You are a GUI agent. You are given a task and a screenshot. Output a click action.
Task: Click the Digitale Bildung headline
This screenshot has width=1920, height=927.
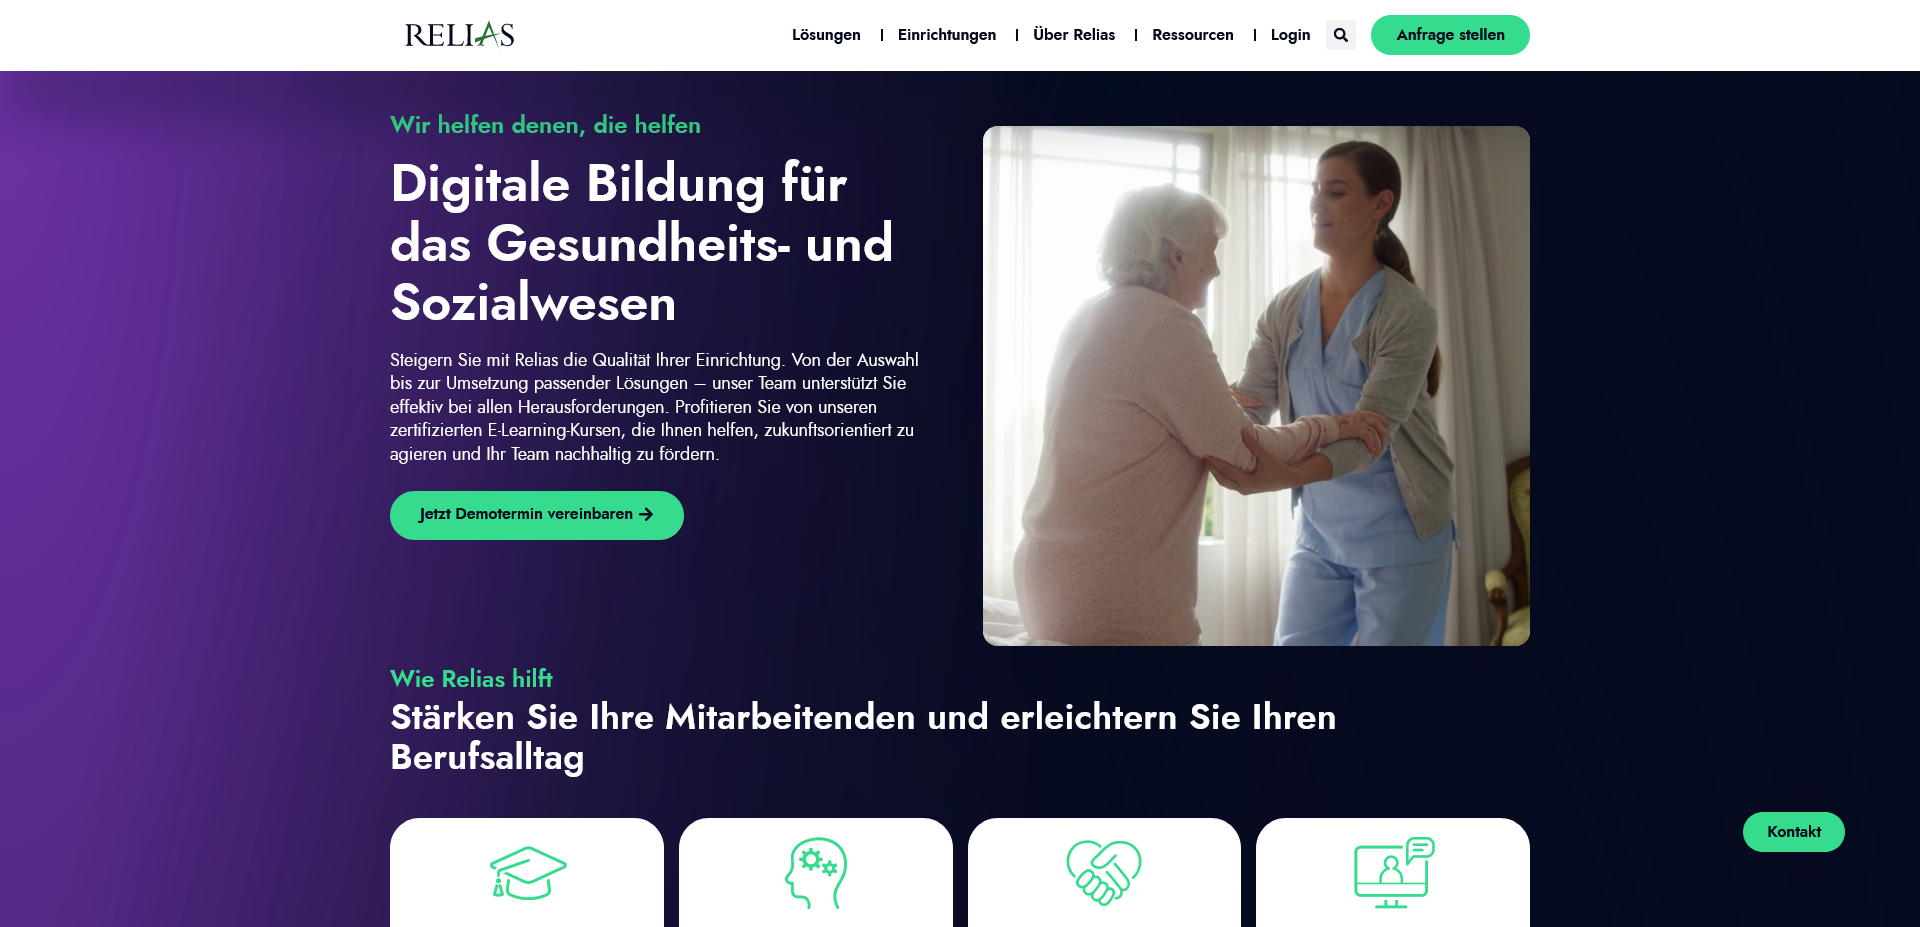641,243
